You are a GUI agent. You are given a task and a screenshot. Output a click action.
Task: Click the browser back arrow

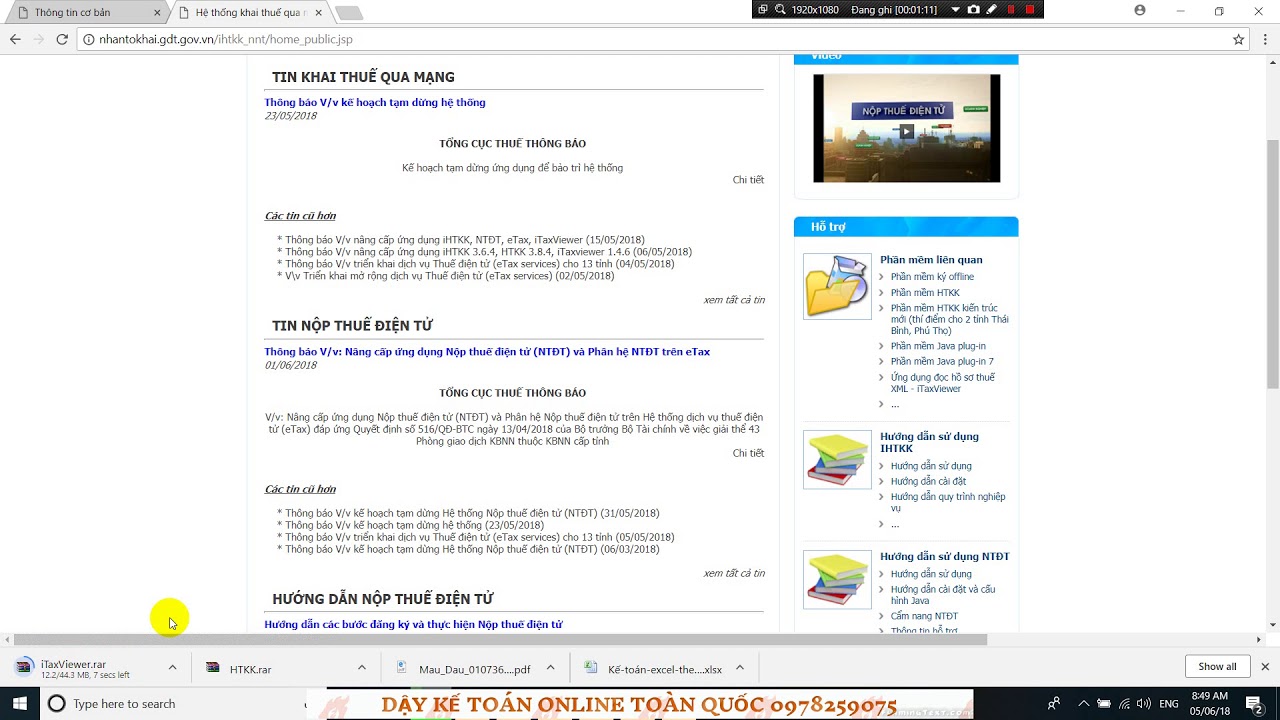point(15,39)
